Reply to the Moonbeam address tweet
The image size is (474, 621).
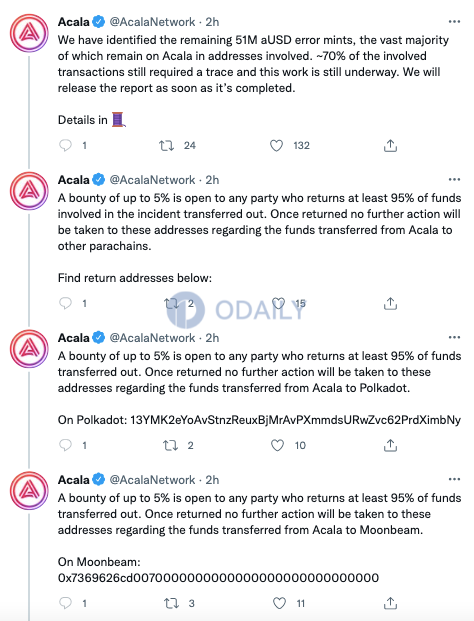click(65, 603)
